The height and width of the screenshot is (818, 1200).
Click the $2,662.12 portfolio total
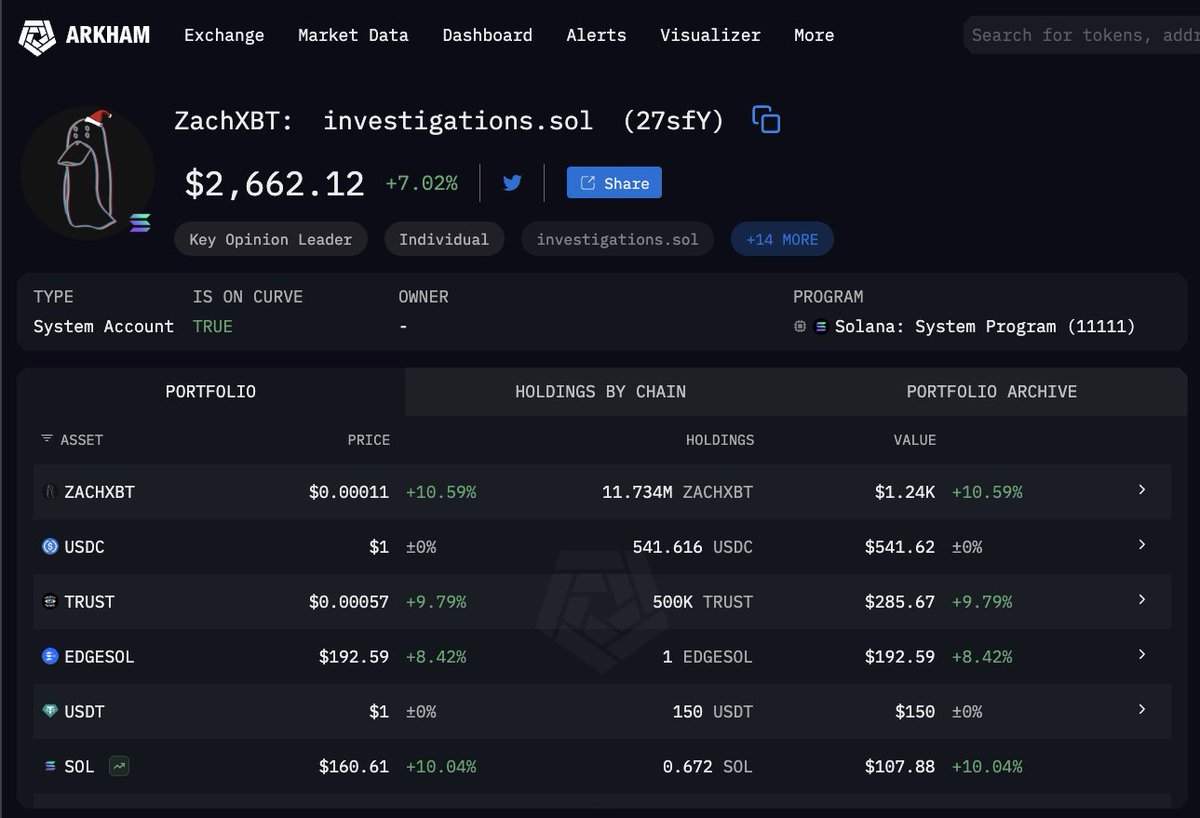tap(274, 184)
